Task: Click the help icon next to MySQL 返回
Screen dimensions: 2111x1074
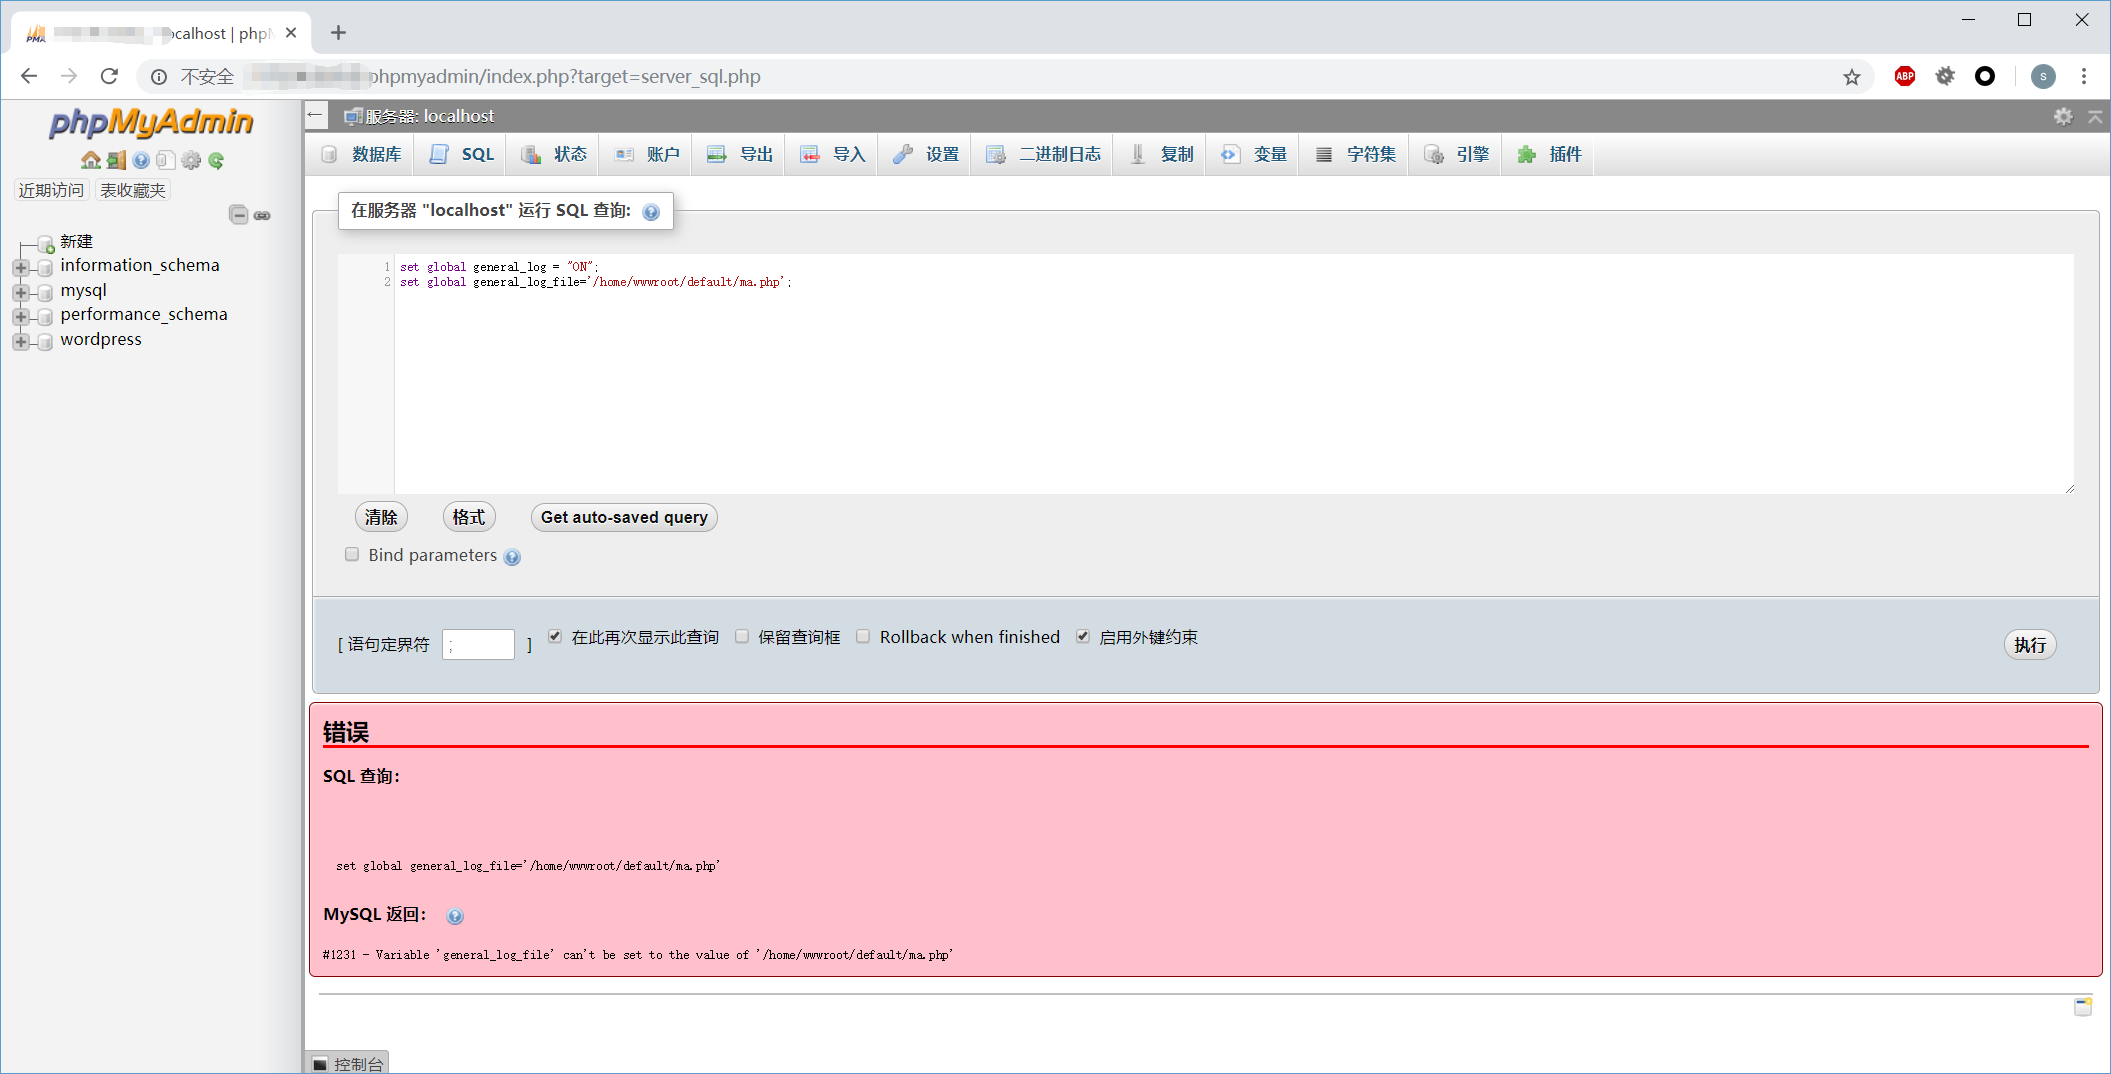Action: click(455, 916)
